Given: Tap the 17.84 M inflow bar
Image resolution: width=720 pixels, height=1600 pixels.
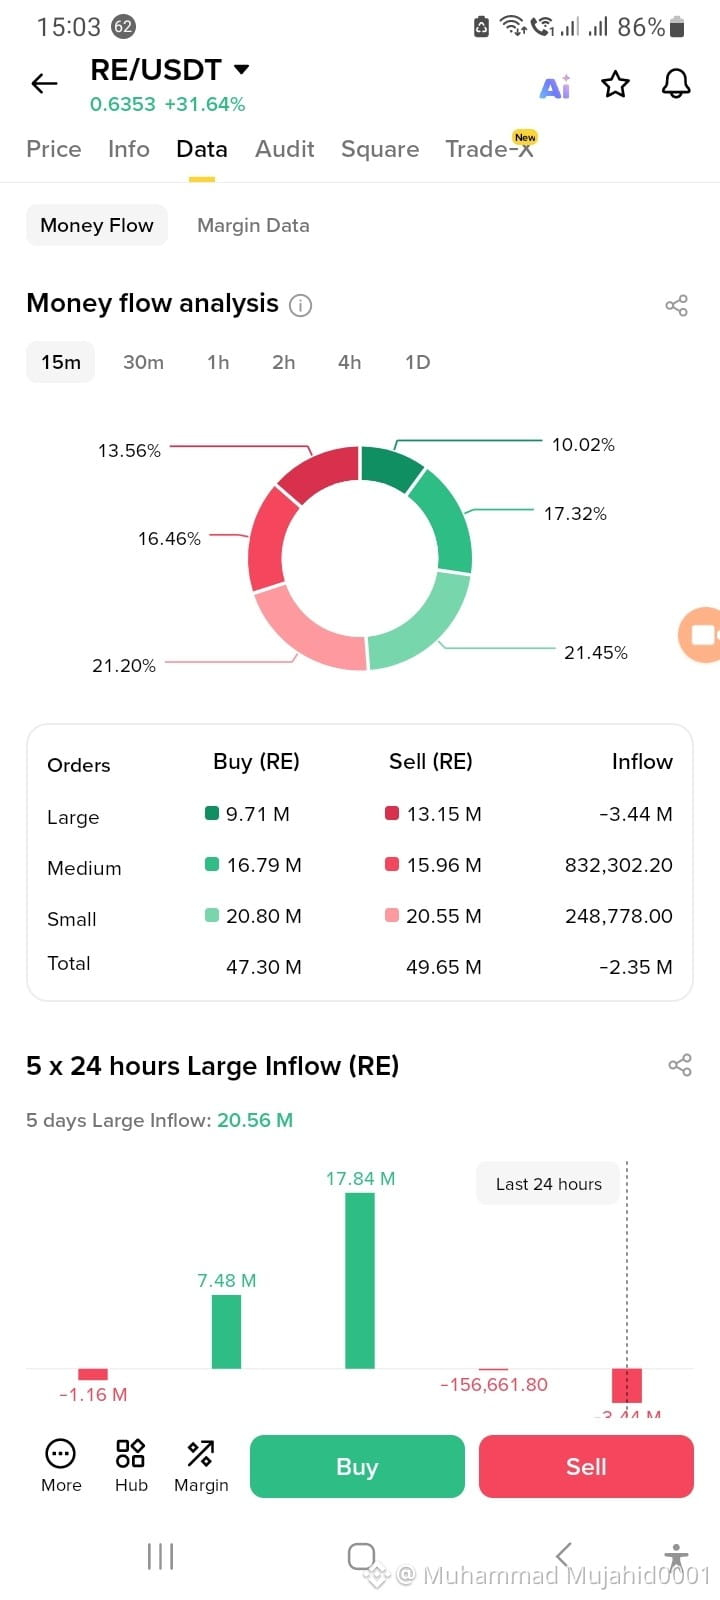Looking at the screenshot, I should click(x=360, y=1280).
